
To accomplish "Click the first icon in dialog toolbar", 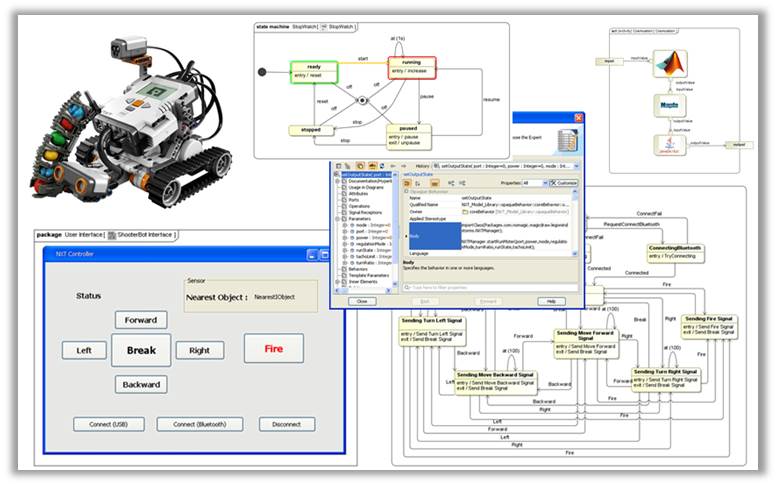I will pyautogui.click(x=339, y=166).
